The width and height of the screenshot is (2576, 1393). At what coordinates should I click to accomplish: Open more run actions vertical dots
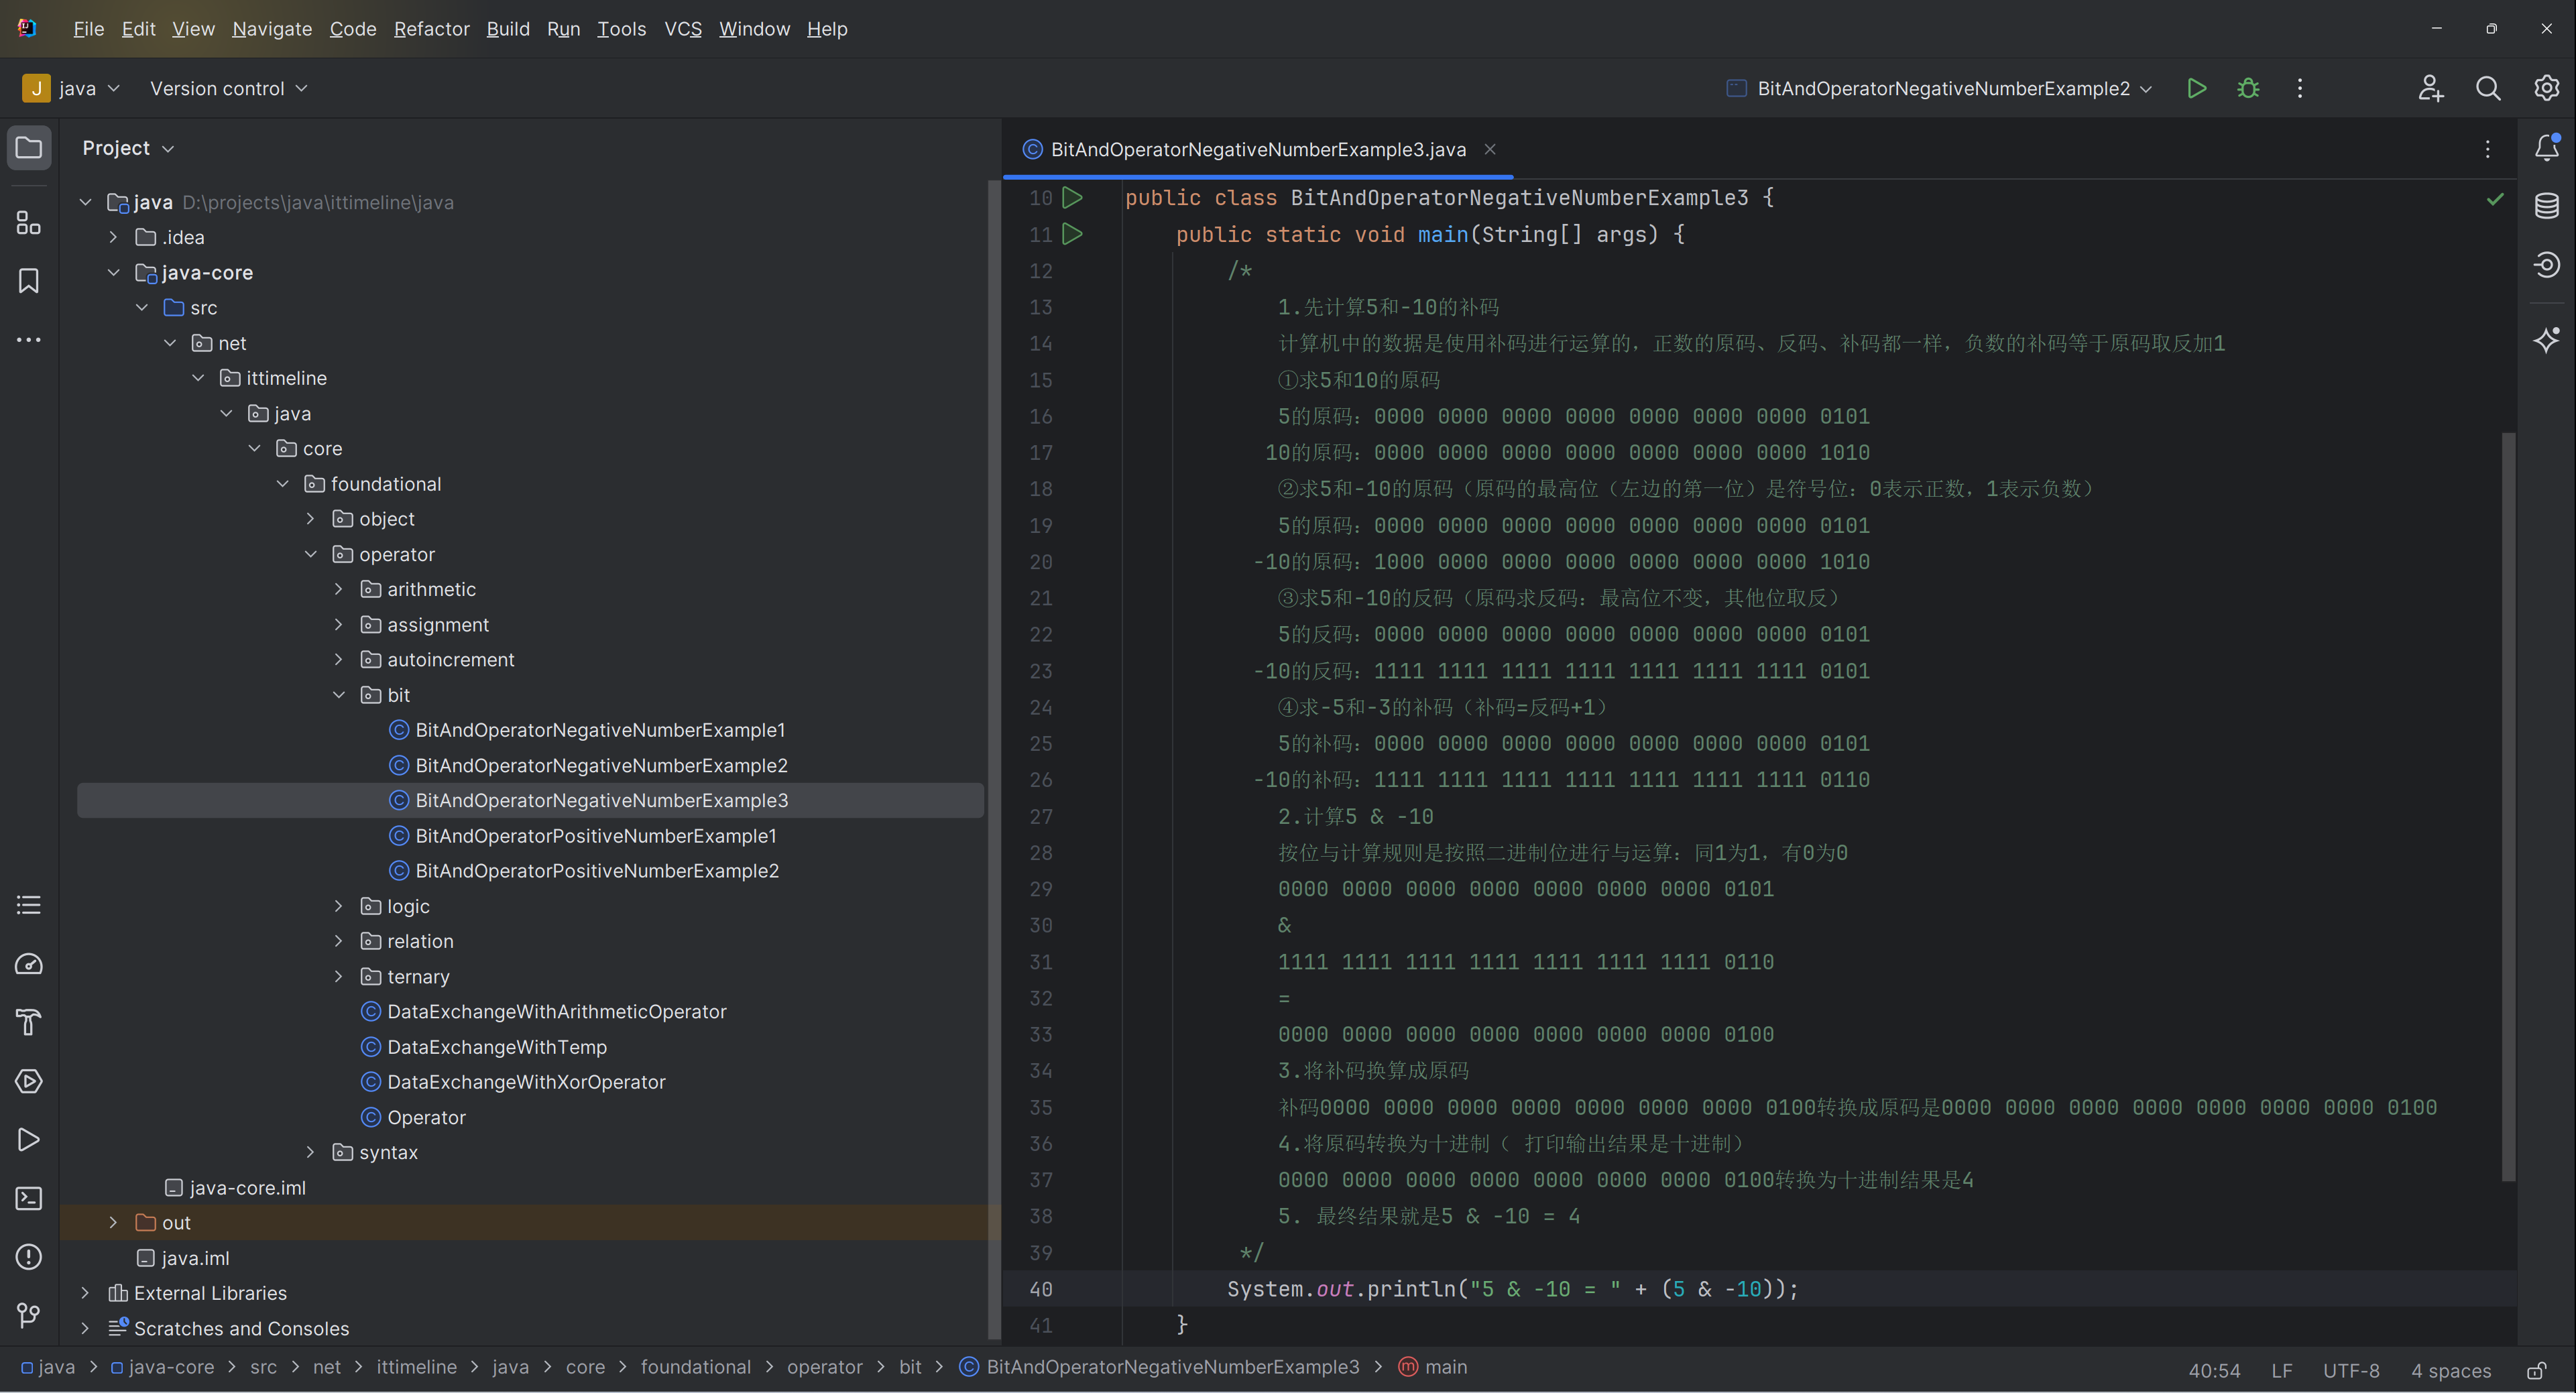[x=2300, y=88]
